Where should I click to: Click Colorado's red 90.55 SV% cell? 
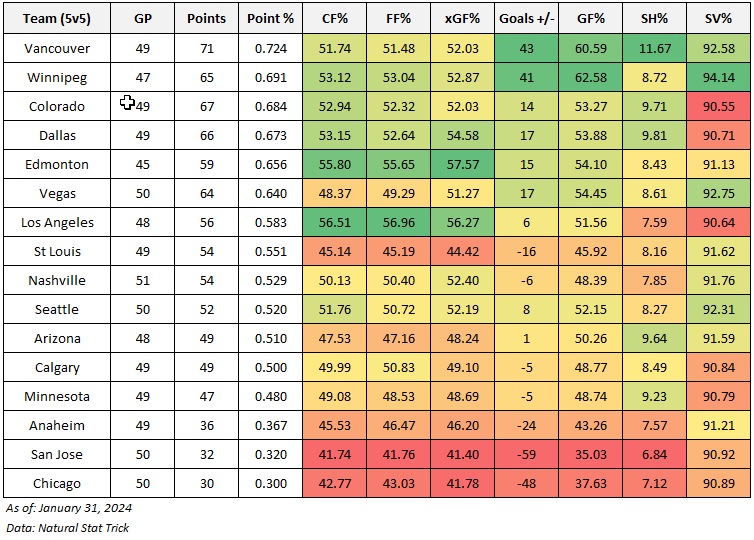click(x=719, y=106)
